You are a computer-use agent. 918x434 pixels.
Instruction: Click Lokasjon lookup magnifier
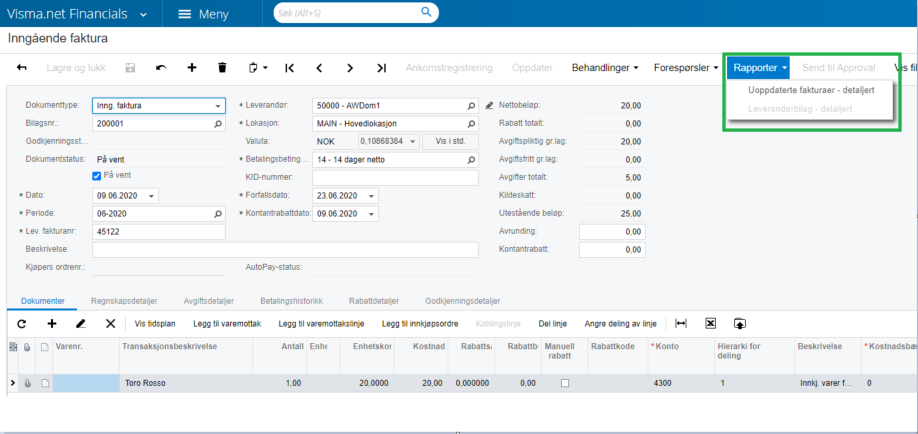[x=471, y=124]
